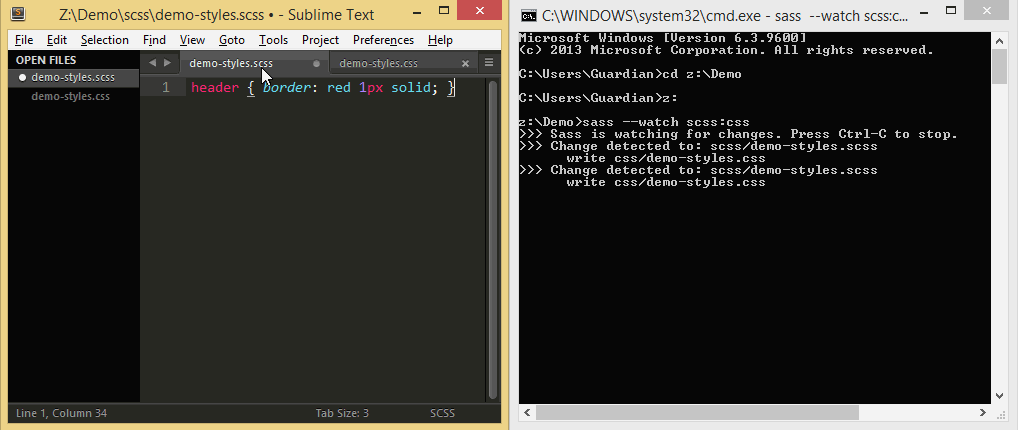
Task: Click the cmd horizontal scrollbar thumb
Action: tap(697, 412)
